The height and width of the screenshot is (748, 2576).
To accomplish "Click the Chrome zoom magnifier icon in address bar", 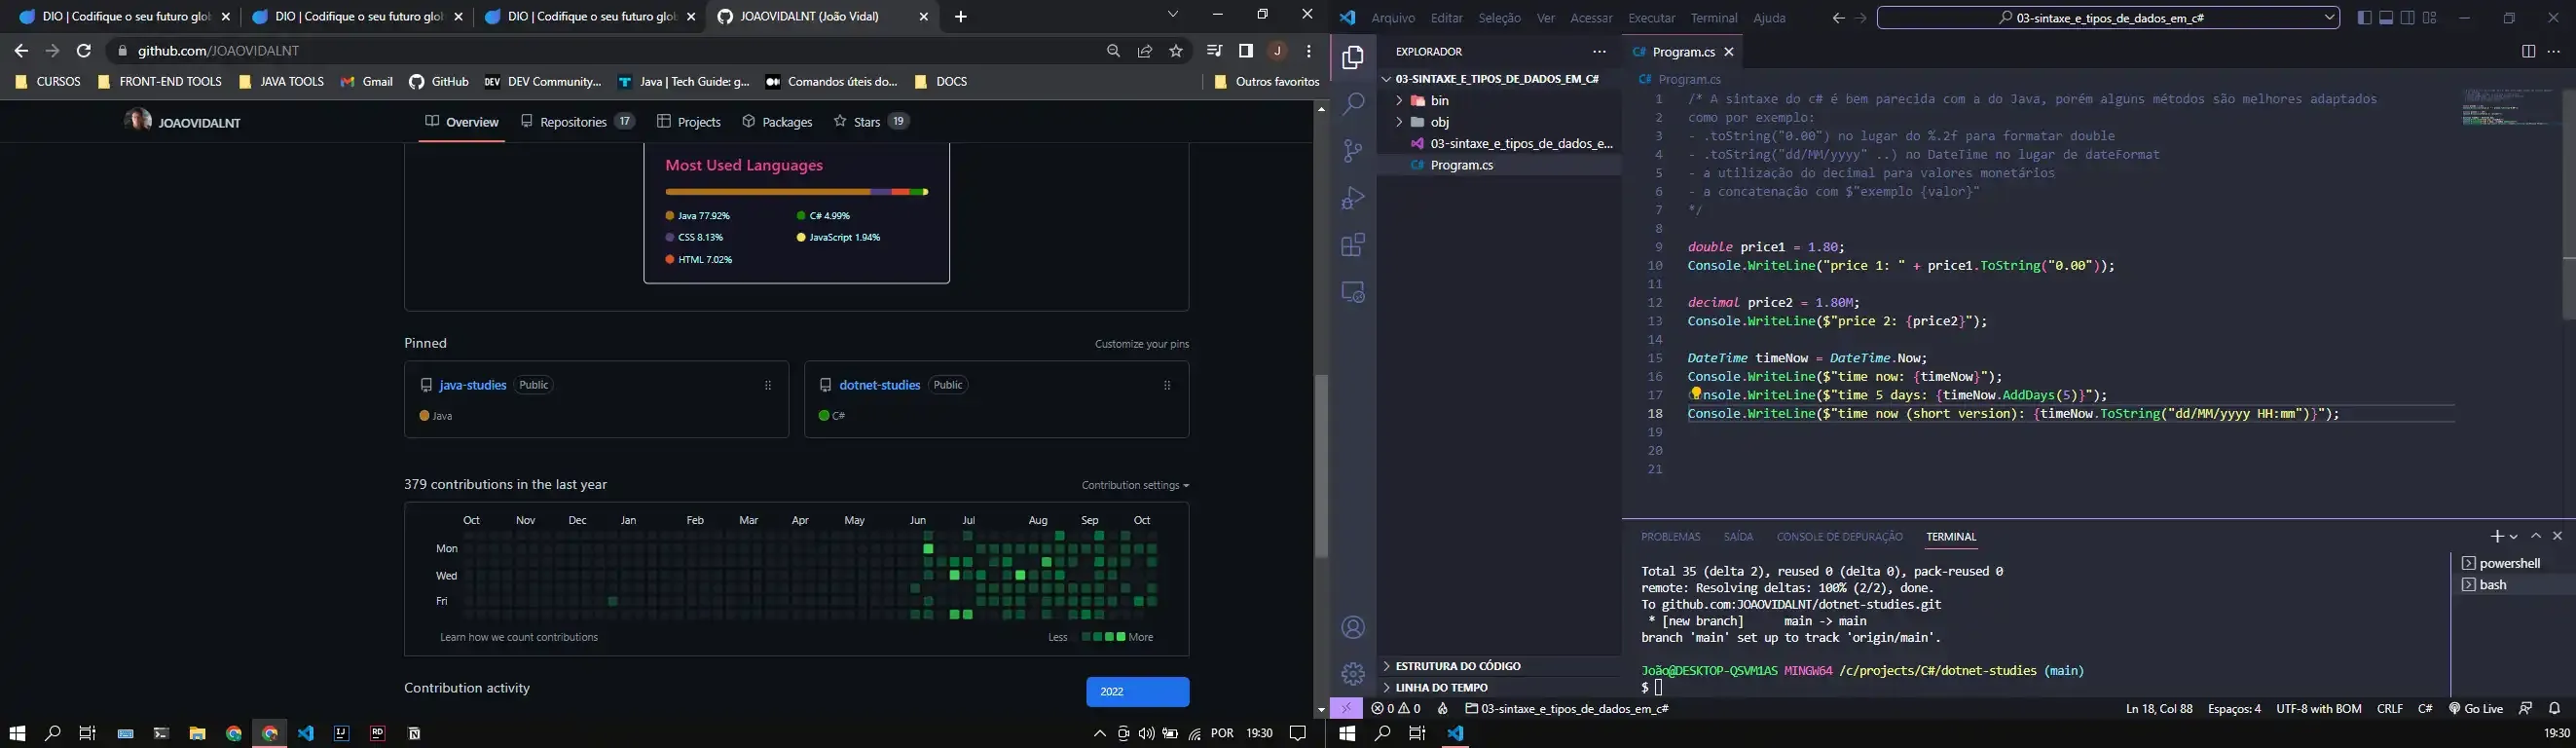I will click(1113, 51).
